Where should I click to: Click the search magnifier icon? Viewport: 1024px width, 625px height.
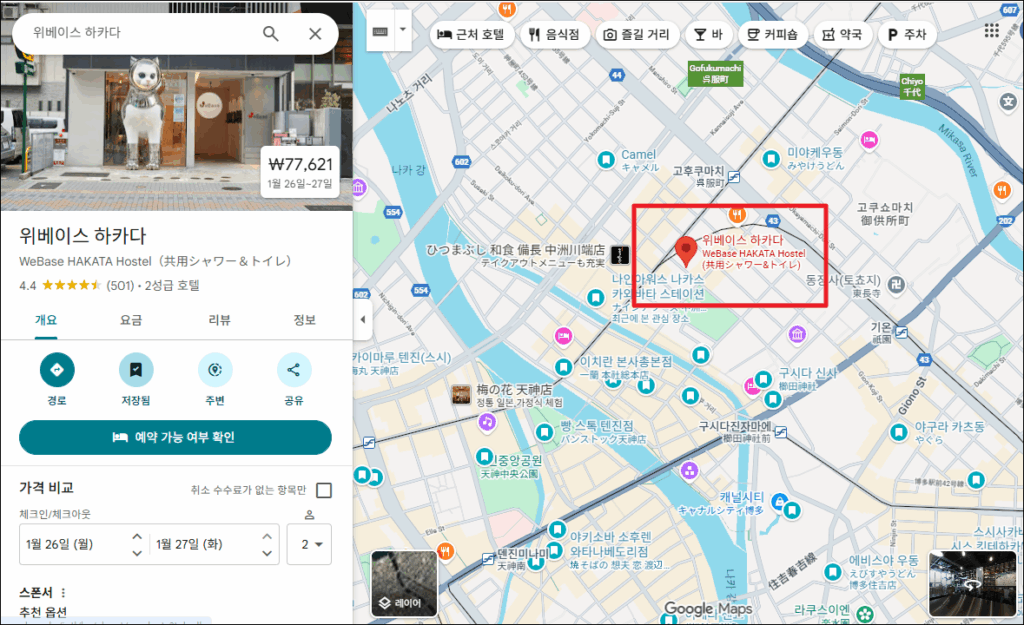tap(271, 34)
